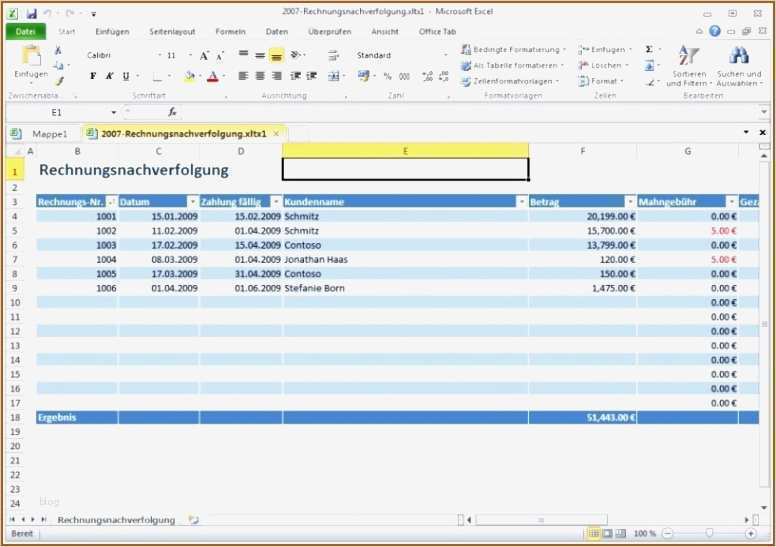
Task: Switch to Formeln ribbon tab
Action: [x=231, y=32]
